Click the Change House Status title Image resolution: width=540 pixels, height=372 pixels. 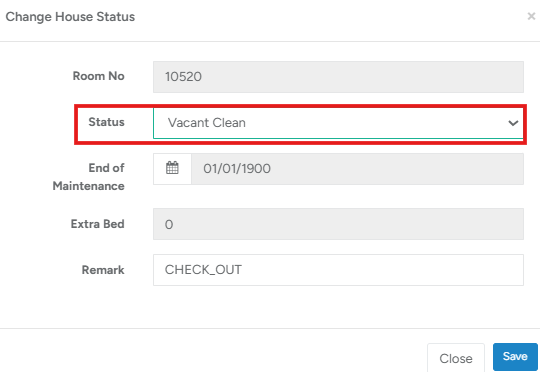tap(70, 17)
